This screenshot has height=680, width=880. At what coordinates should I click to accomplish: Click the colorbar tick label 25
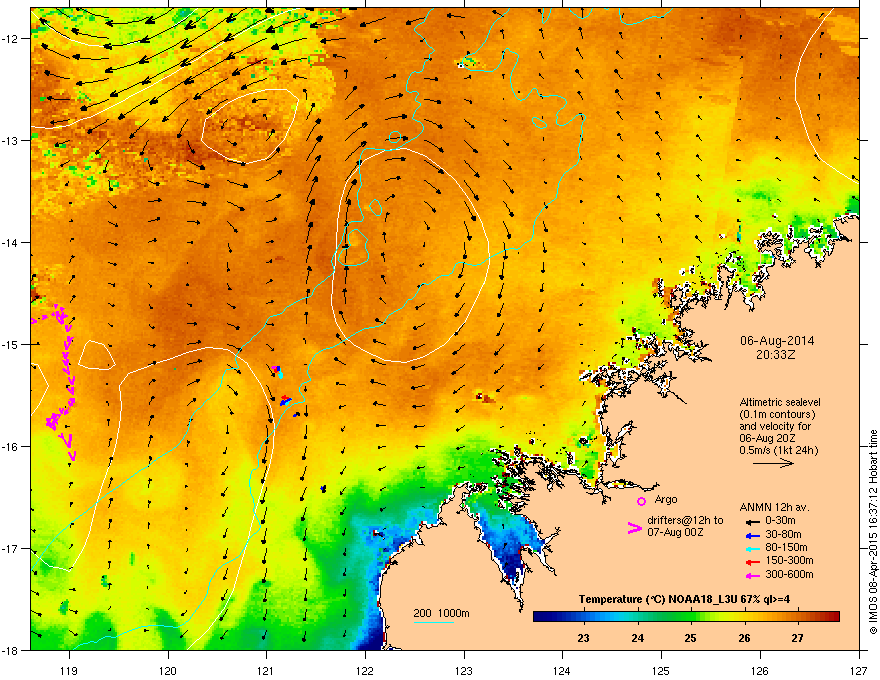click(691, 638)
